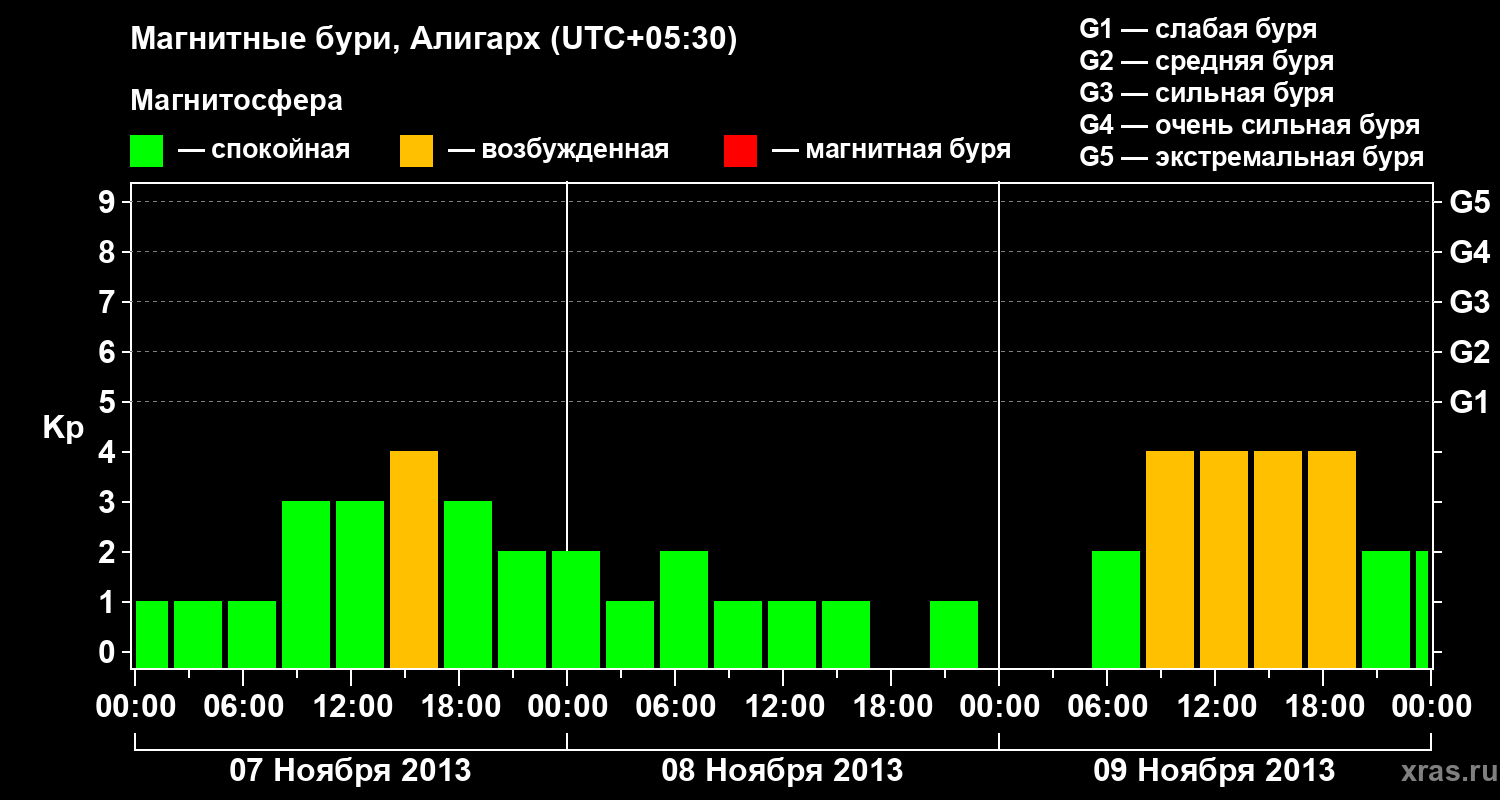Click the Kp 2 bar at 06:00 on 08 Ноября
Screen dimensions: 1500x800
(x=684, y=609)
